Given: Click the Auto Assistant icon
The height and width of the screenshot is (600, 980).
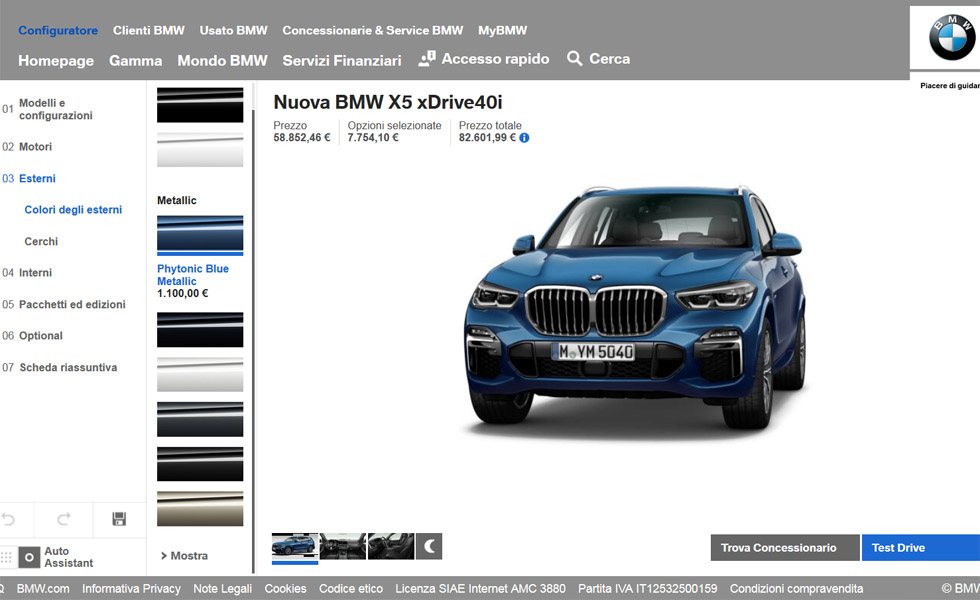Looking at the screenshot, I should click(30, 558).
